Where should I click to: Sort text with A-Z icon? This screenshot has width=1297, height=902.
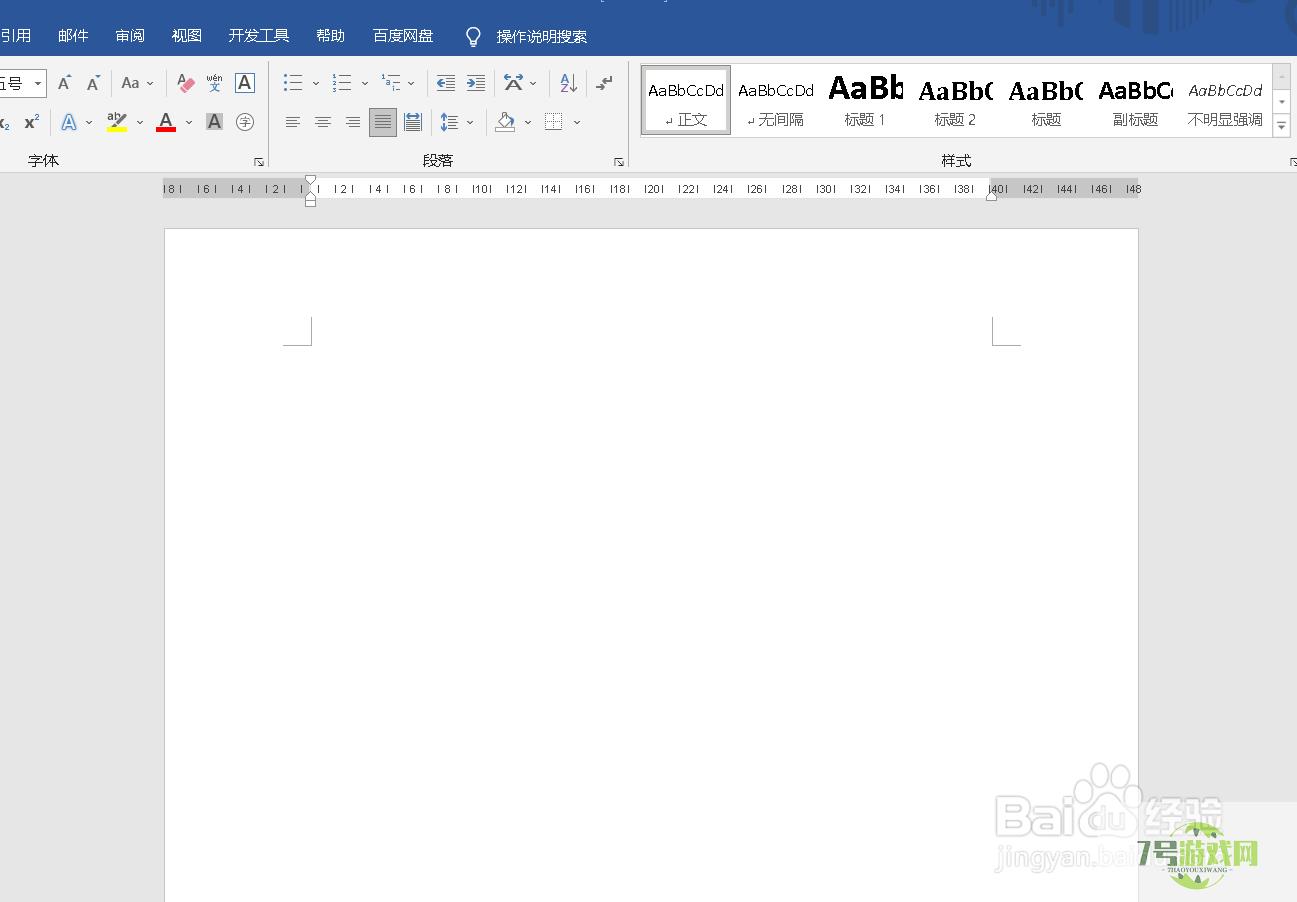point(568,83)
